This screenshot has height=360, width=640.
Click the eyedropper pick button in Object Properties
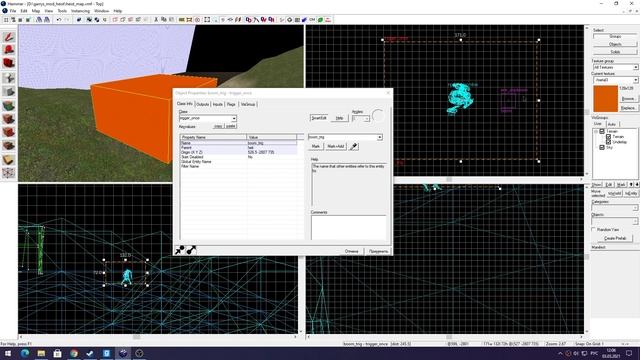coord(354,146)
